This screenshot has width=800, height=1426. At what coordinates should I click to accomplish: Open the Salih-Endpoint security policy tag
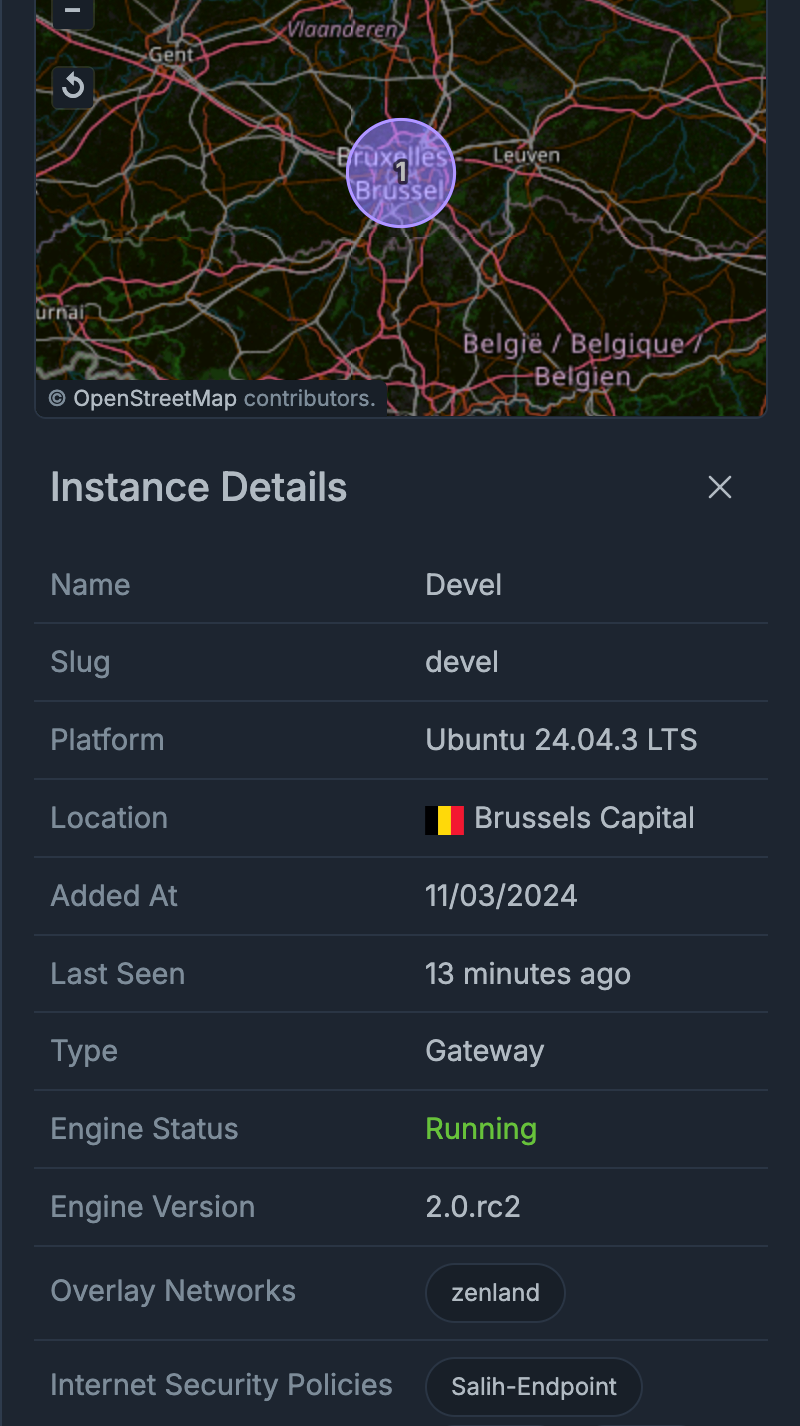(533, 1387)
